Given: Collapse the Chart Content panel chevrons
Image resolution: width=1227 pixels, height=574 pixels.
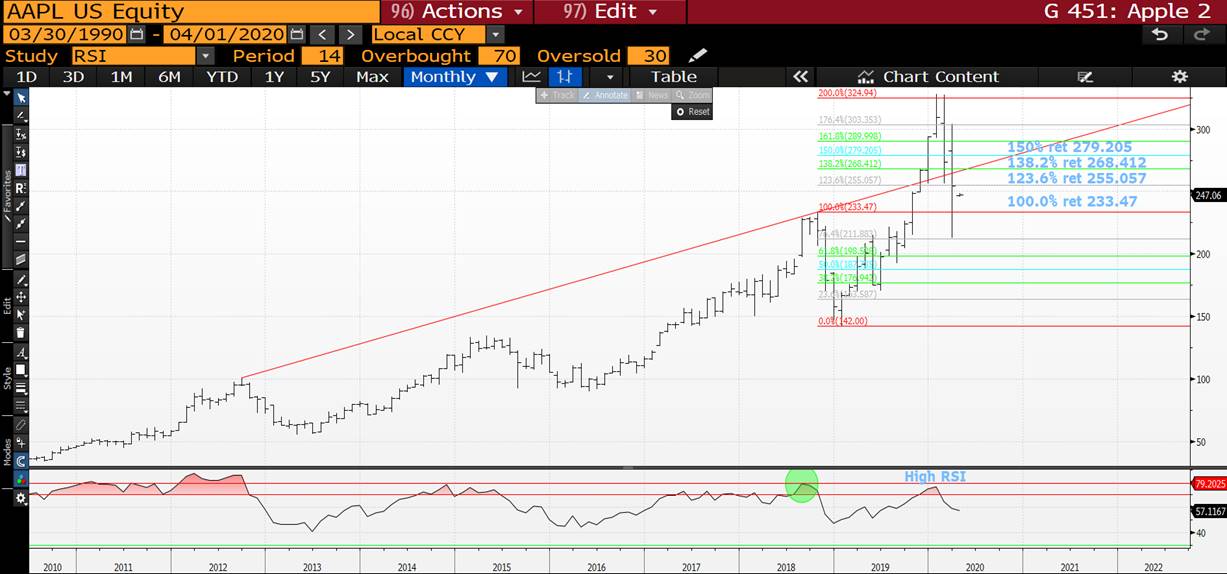Looking at the screenshot, I should click(x=800, y=76).
